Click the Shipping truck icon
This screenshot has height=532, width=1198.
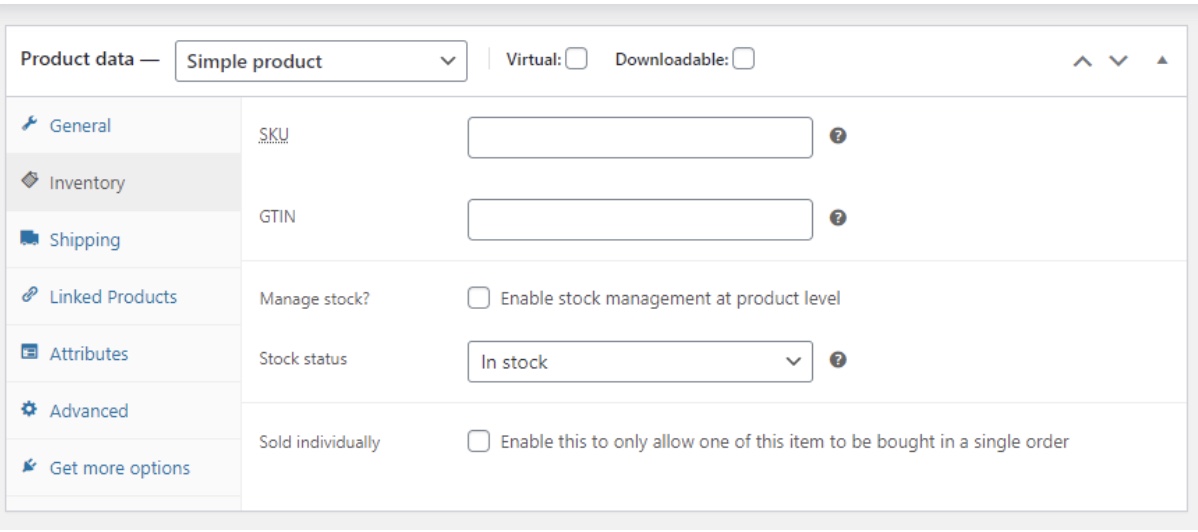[x=29, y=240]
